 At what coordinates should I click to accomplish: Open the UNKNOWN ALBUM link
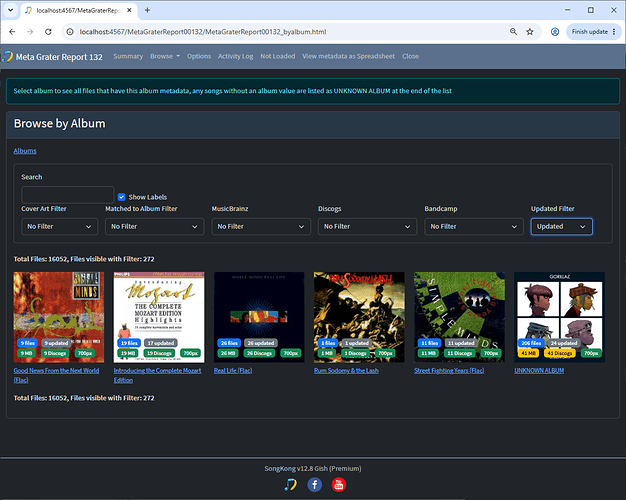coord(539,371)
